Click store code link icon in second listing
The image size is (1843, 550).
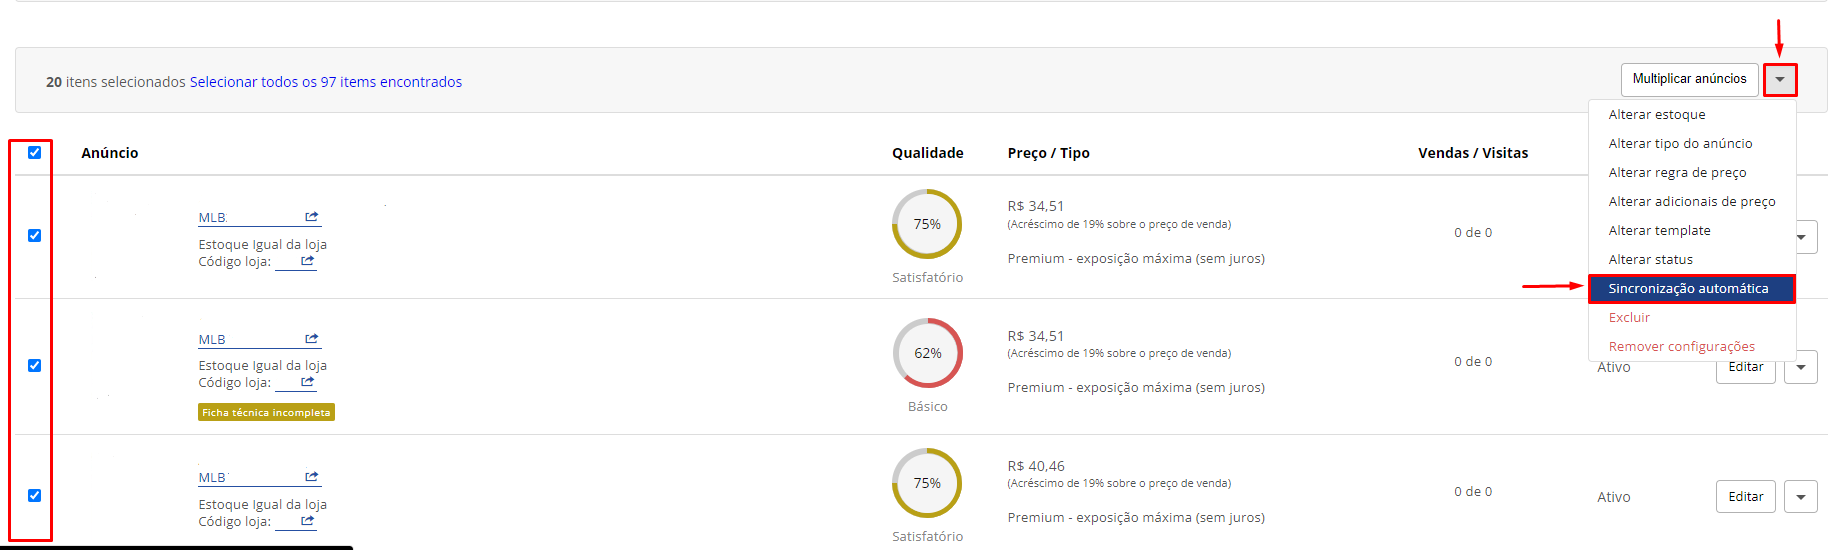[308, 381]
